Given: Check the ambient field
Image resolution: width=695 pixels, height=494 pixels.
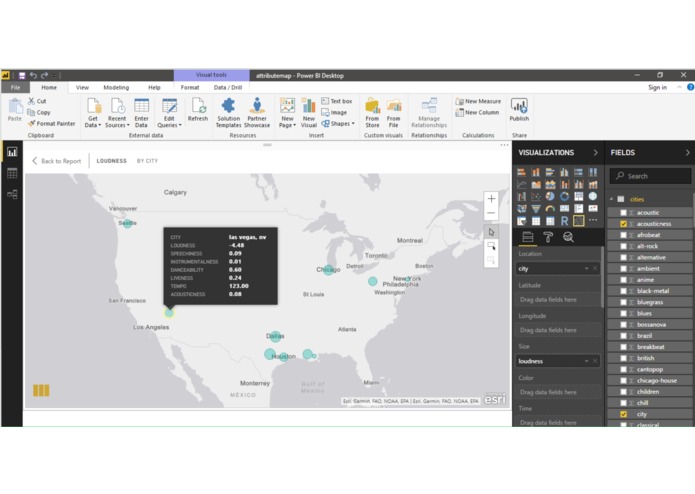Looking at the screenshot, I should coord(623,268).
